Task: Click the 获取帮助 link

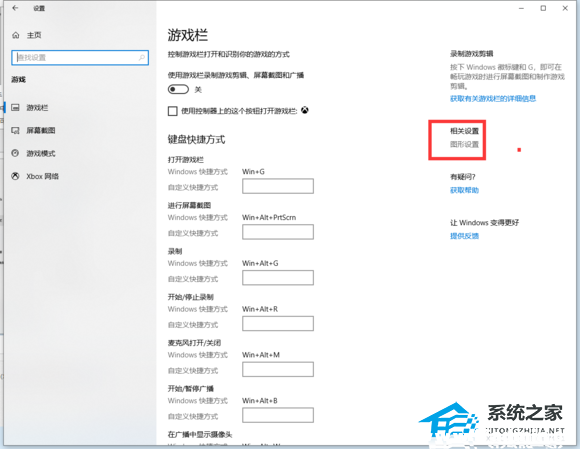Action: click(x=464, y=190)
